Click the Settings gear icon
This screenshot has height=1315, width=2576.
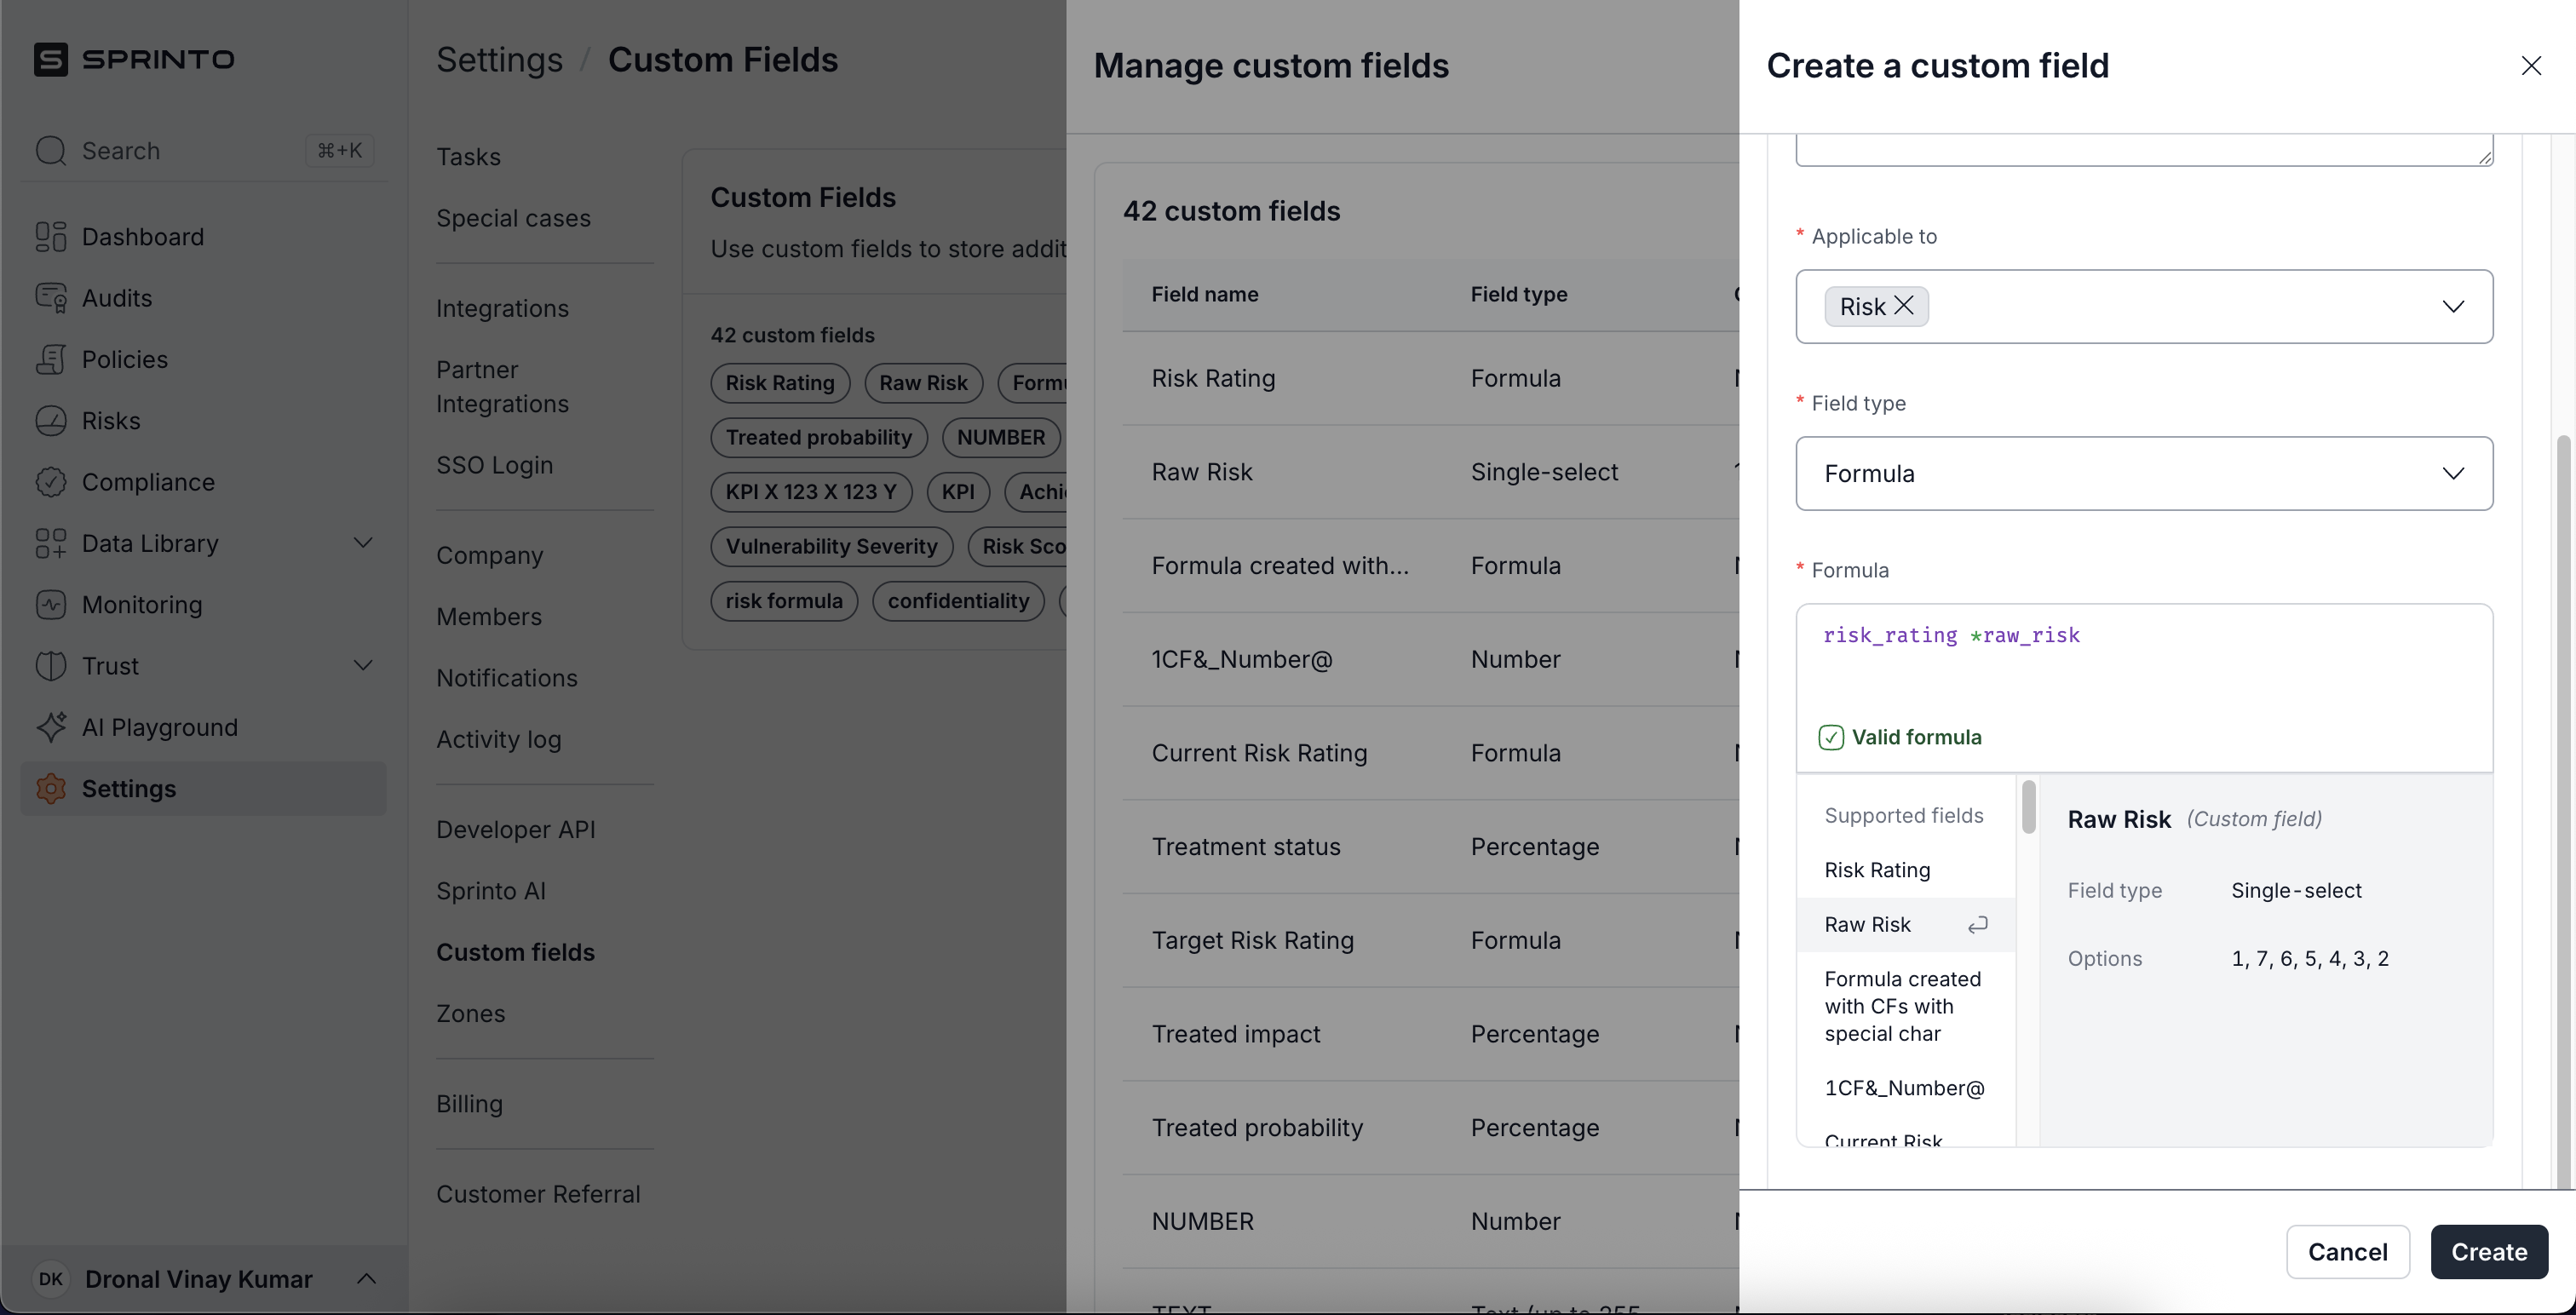[x=50, y=789]
